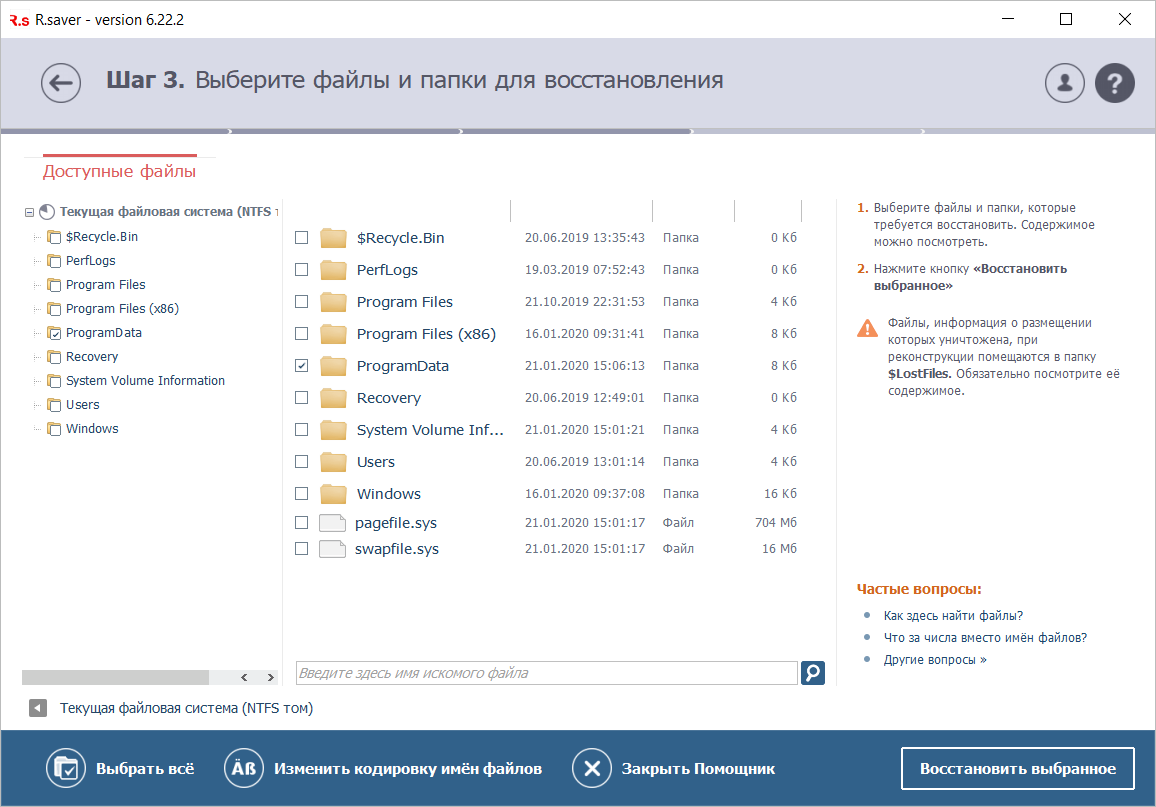Expand Users node in tree
Viewport: 1156px width, 807px height.
[x=37, y=405]
